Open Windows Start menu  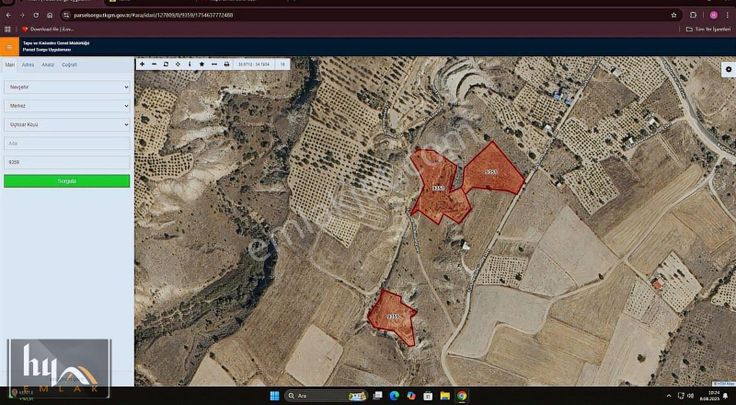point(275,396)
